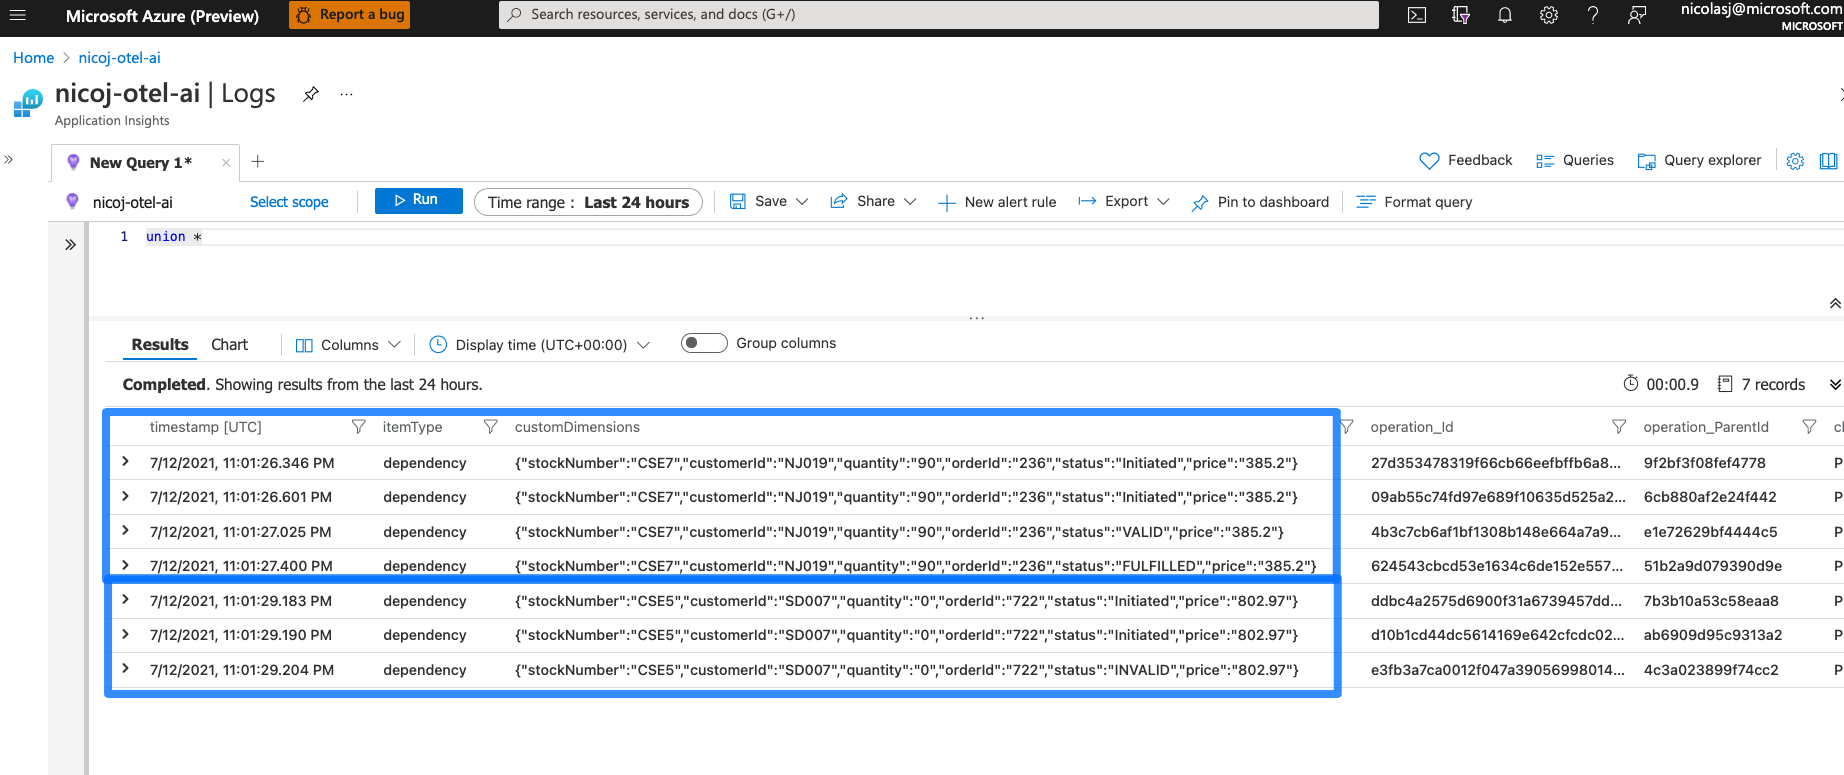
Task: Click the Select scope link
Action: pos(289,202)
